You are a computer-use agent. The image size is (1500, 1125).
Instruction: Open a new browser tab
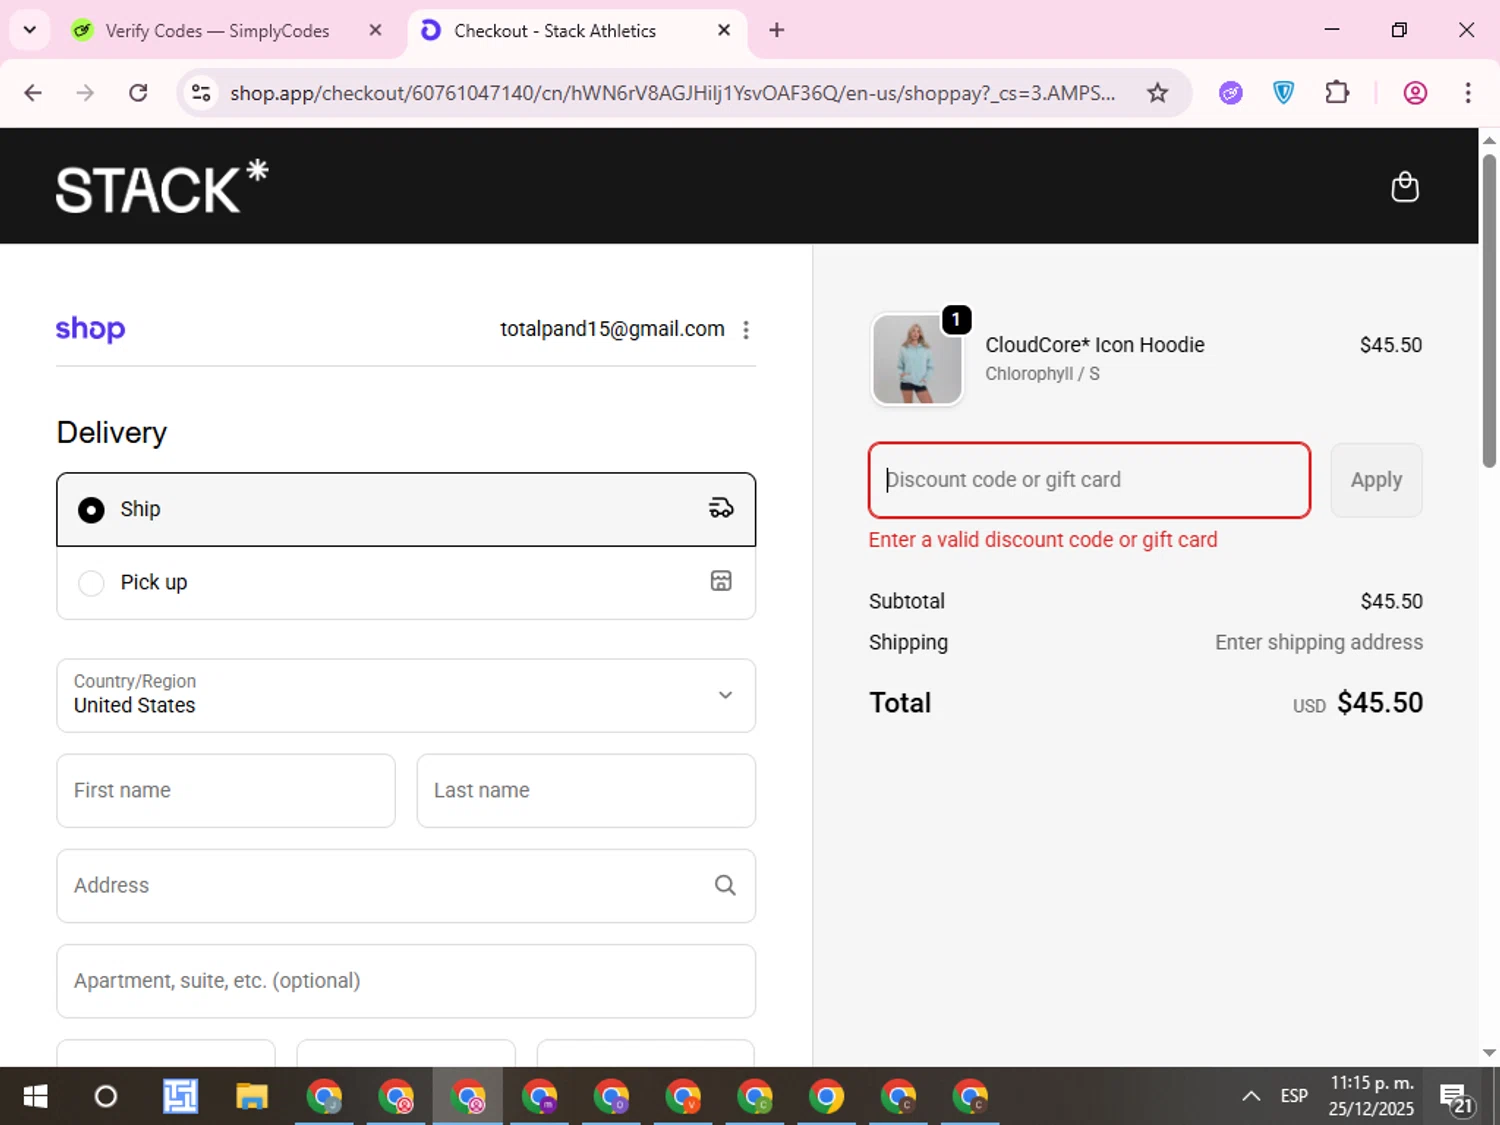click(x=777, y=30)
